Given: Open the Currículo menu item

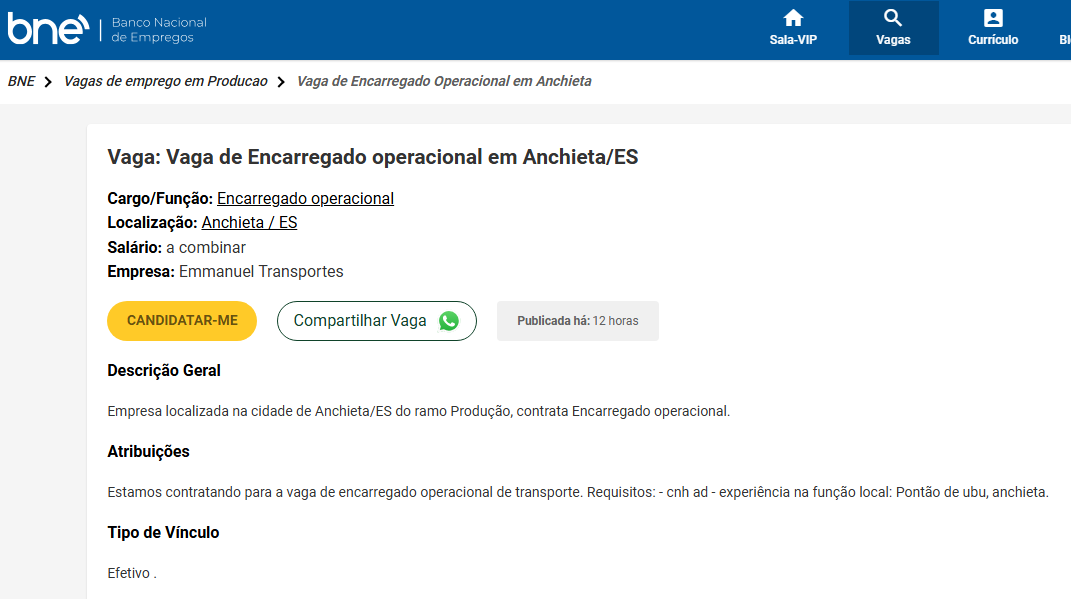Looking at the screenshot, I should (x=993, y=28).
